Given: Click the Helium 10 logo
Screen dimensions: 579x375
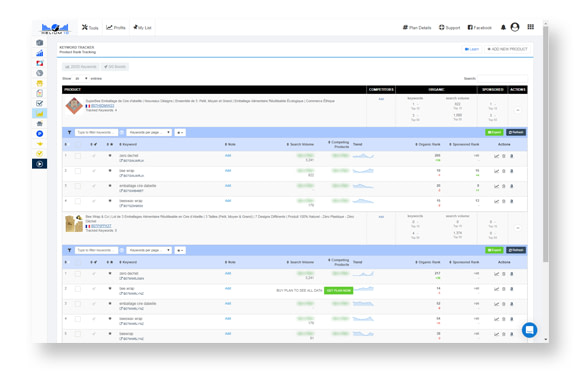Looking at the screenshot, I should pos(55,28).
